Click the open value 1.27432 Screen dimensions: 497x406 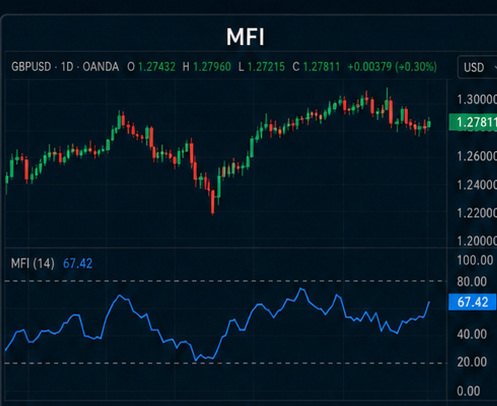[x=157, y=67]
